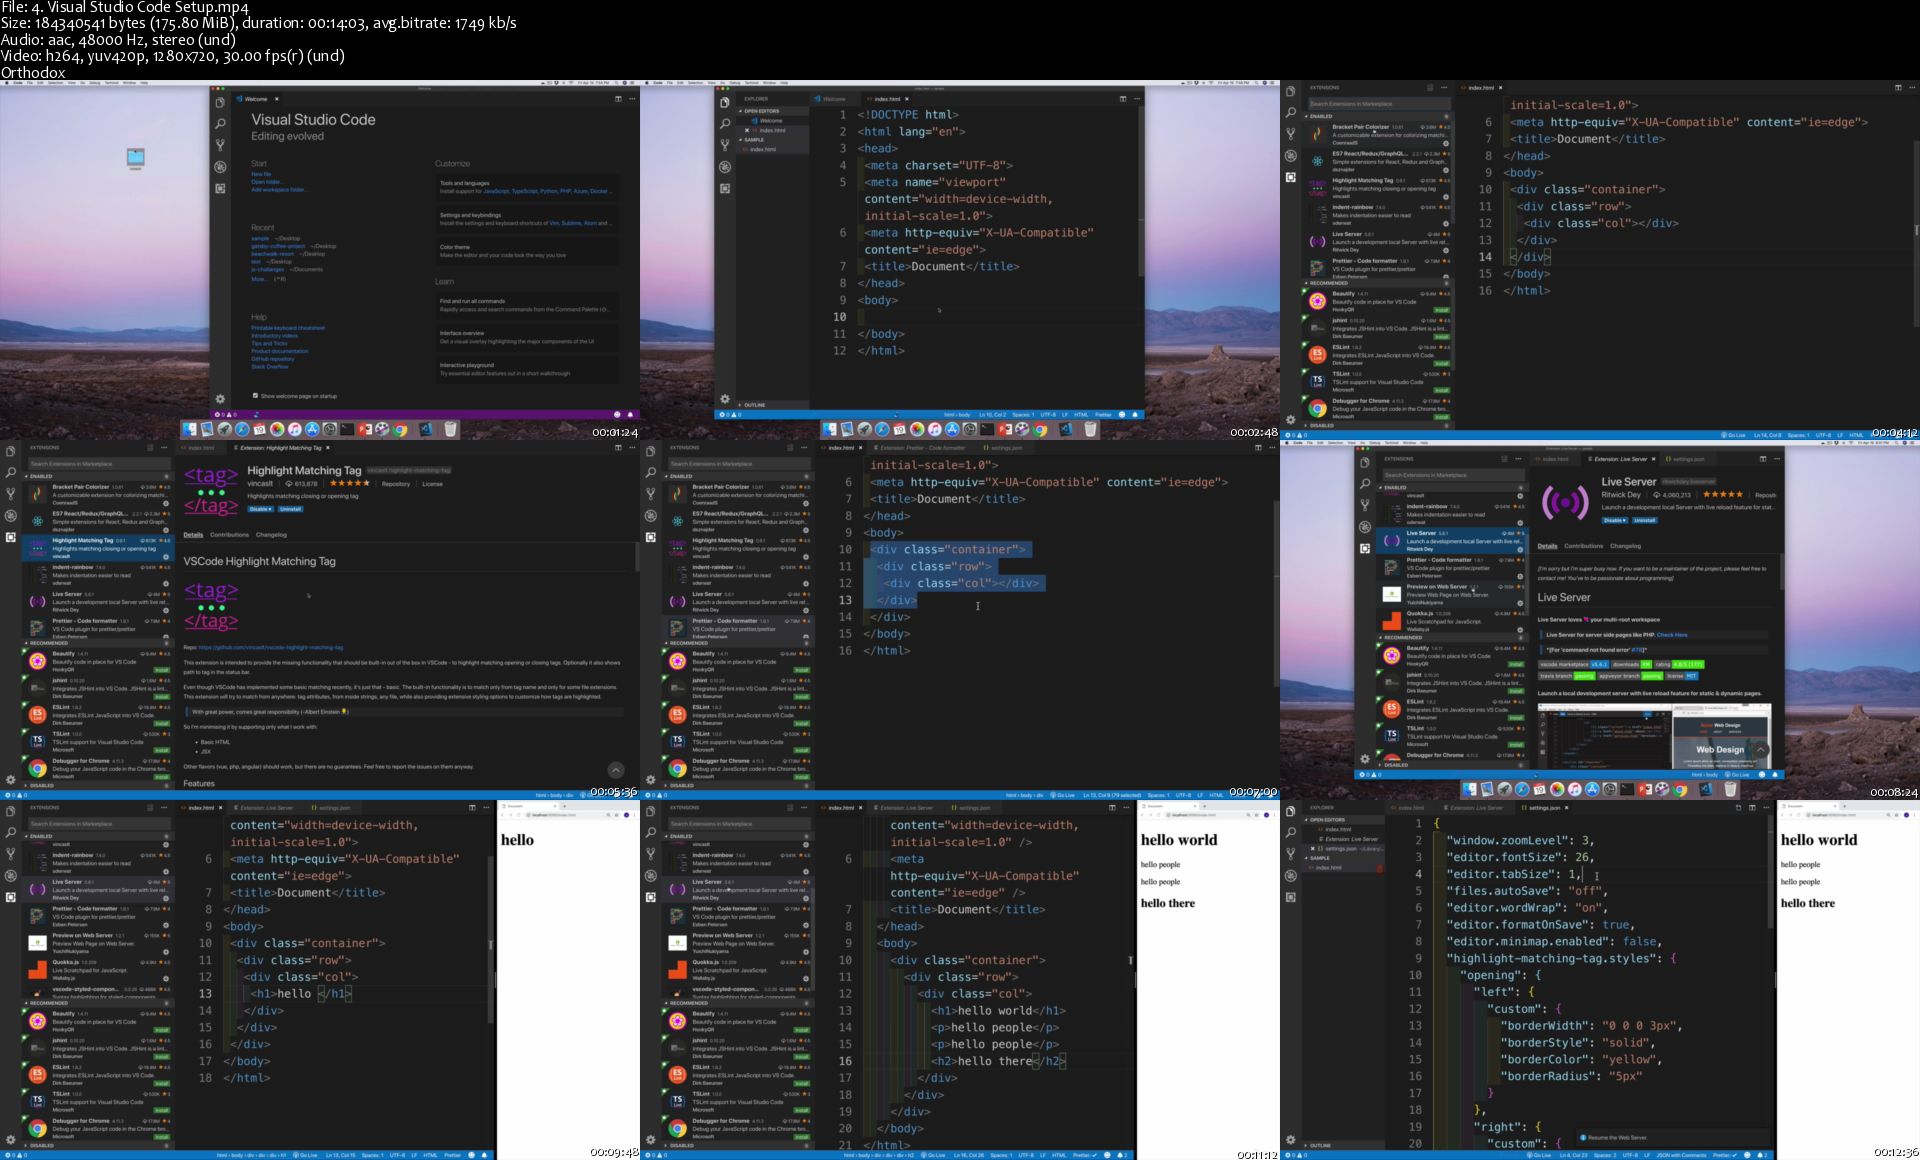1920x1160 pixels.
Task: Expand the DISABLED section beside Live Server details
Action: (1396, 765)
